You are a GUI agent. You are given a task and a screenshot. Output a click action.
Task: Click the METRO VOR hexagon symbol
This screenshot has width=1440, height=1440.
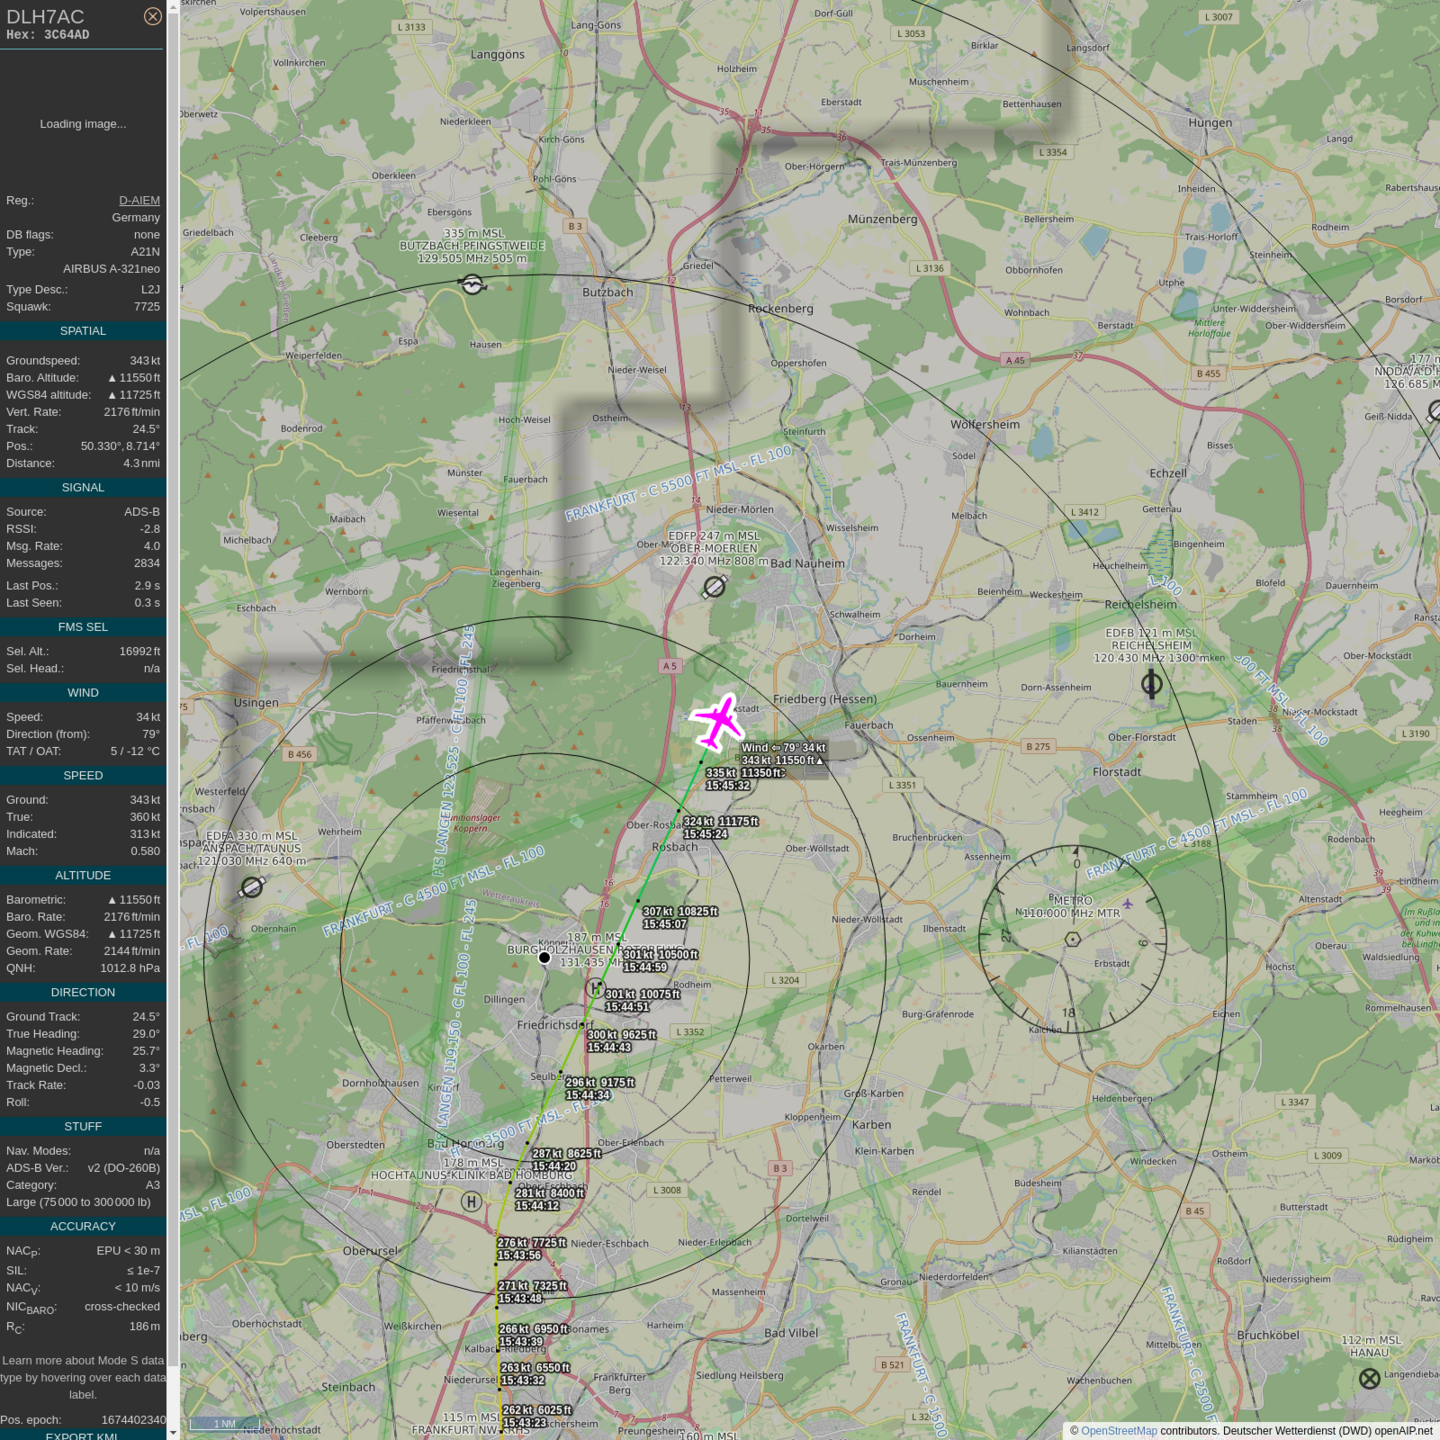(x=1072, y=939)
